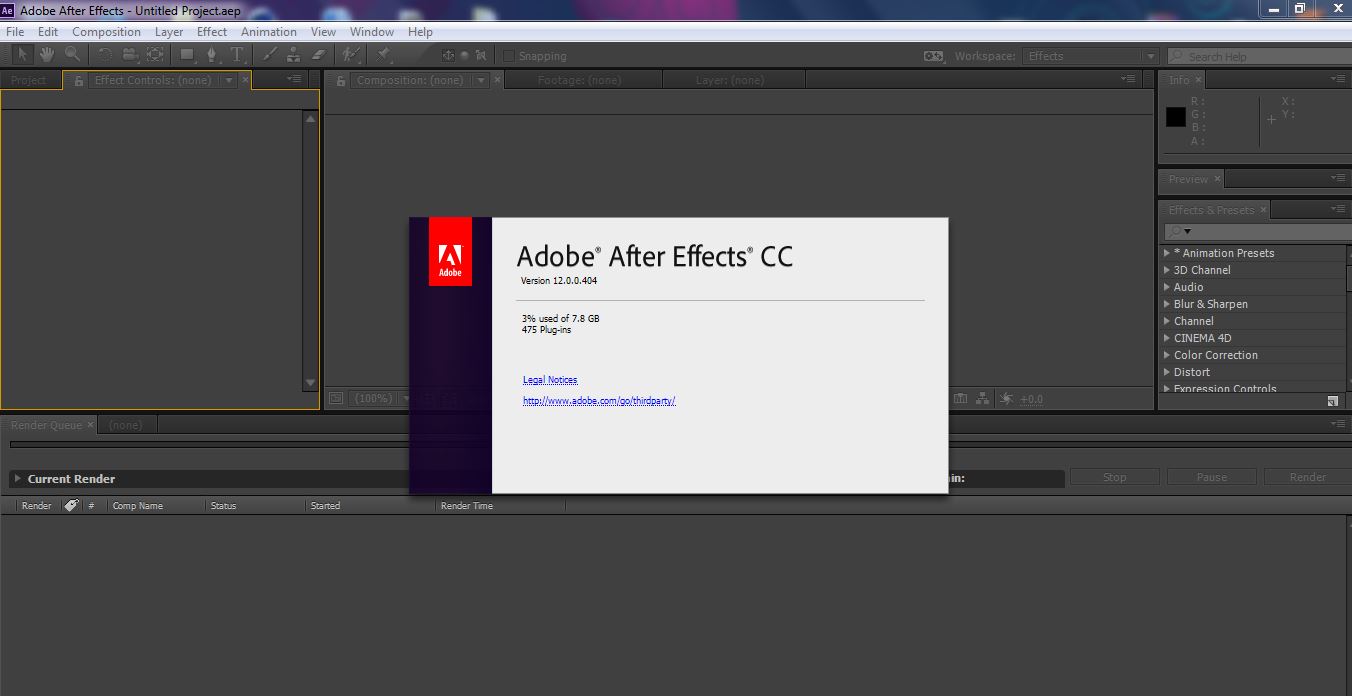Select the Pan Behind anchor point tool

click(x=155, y=55)
